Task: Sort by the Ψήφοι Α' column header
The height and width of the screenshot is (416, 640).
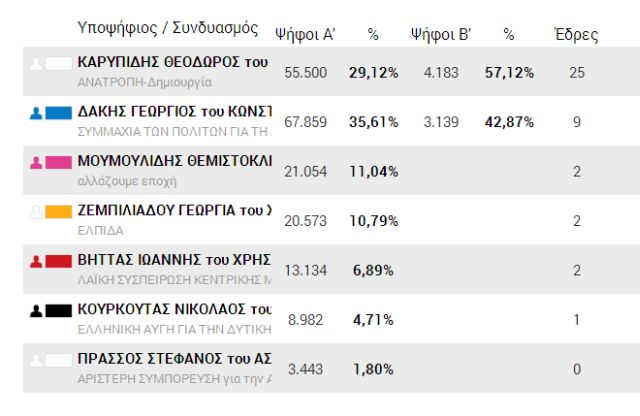Action: click(304, 35)
